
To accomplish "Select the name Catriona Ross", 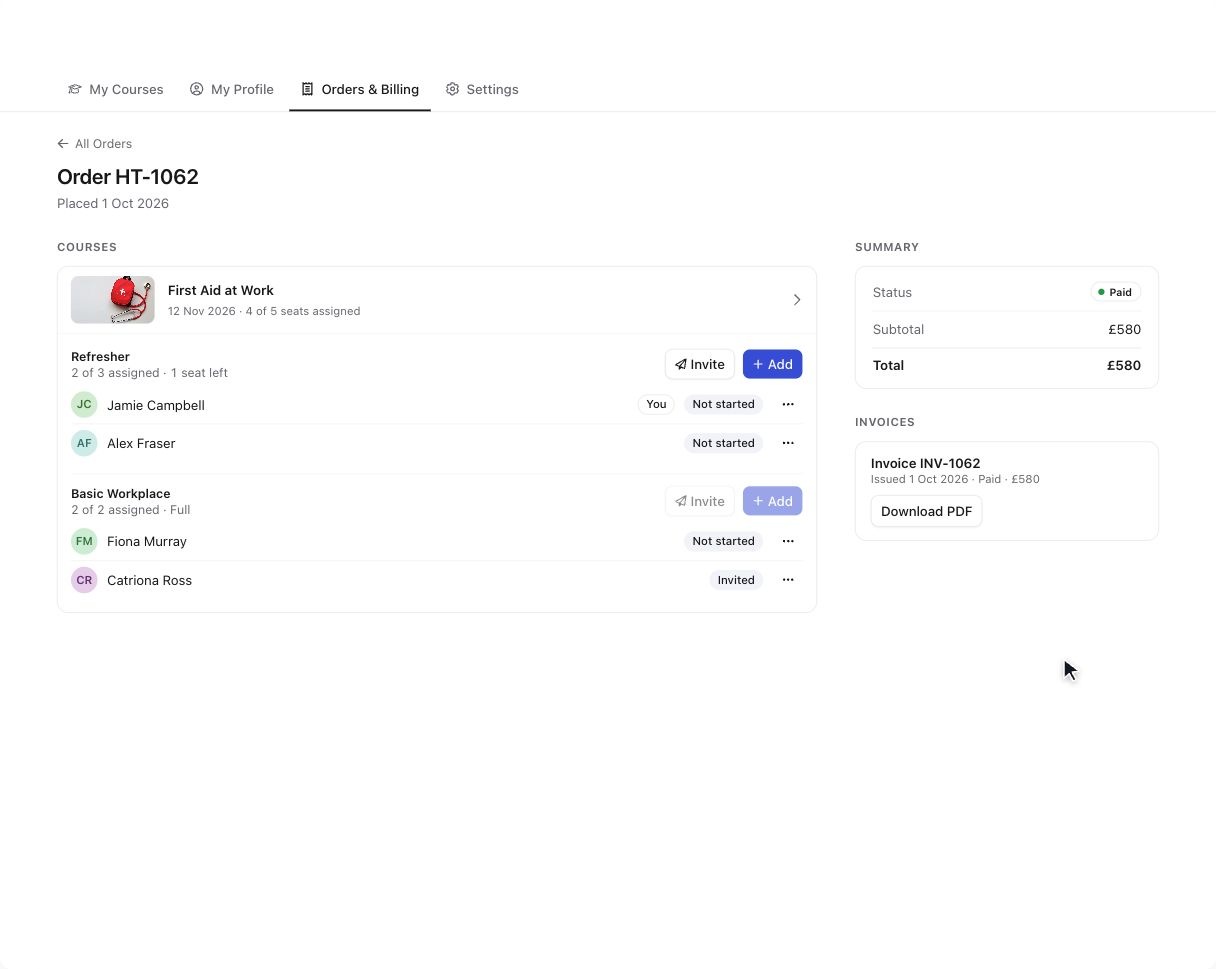I will 149,580.
